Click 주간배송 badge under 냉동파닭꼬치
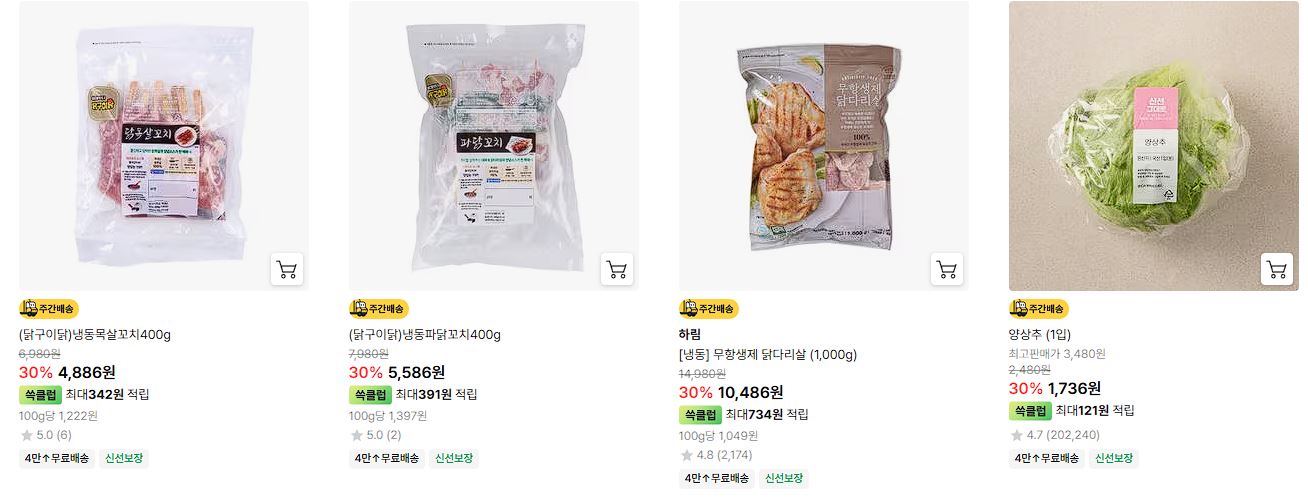This screenshot has height=498, width=1308. (379, 309)
